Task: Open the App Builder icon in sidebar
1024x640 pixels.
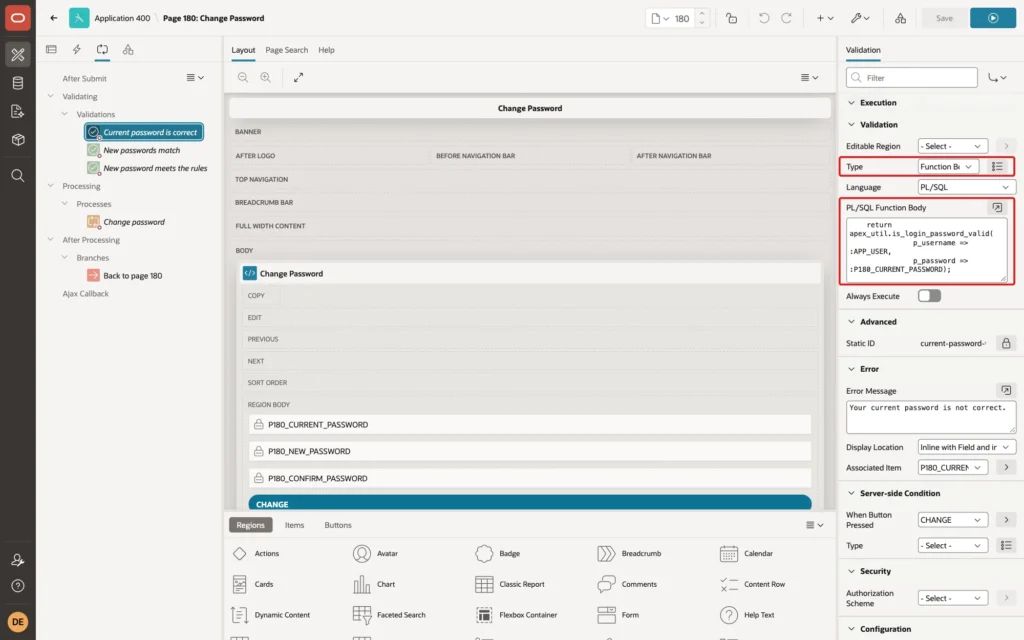Action: point(18,55)
